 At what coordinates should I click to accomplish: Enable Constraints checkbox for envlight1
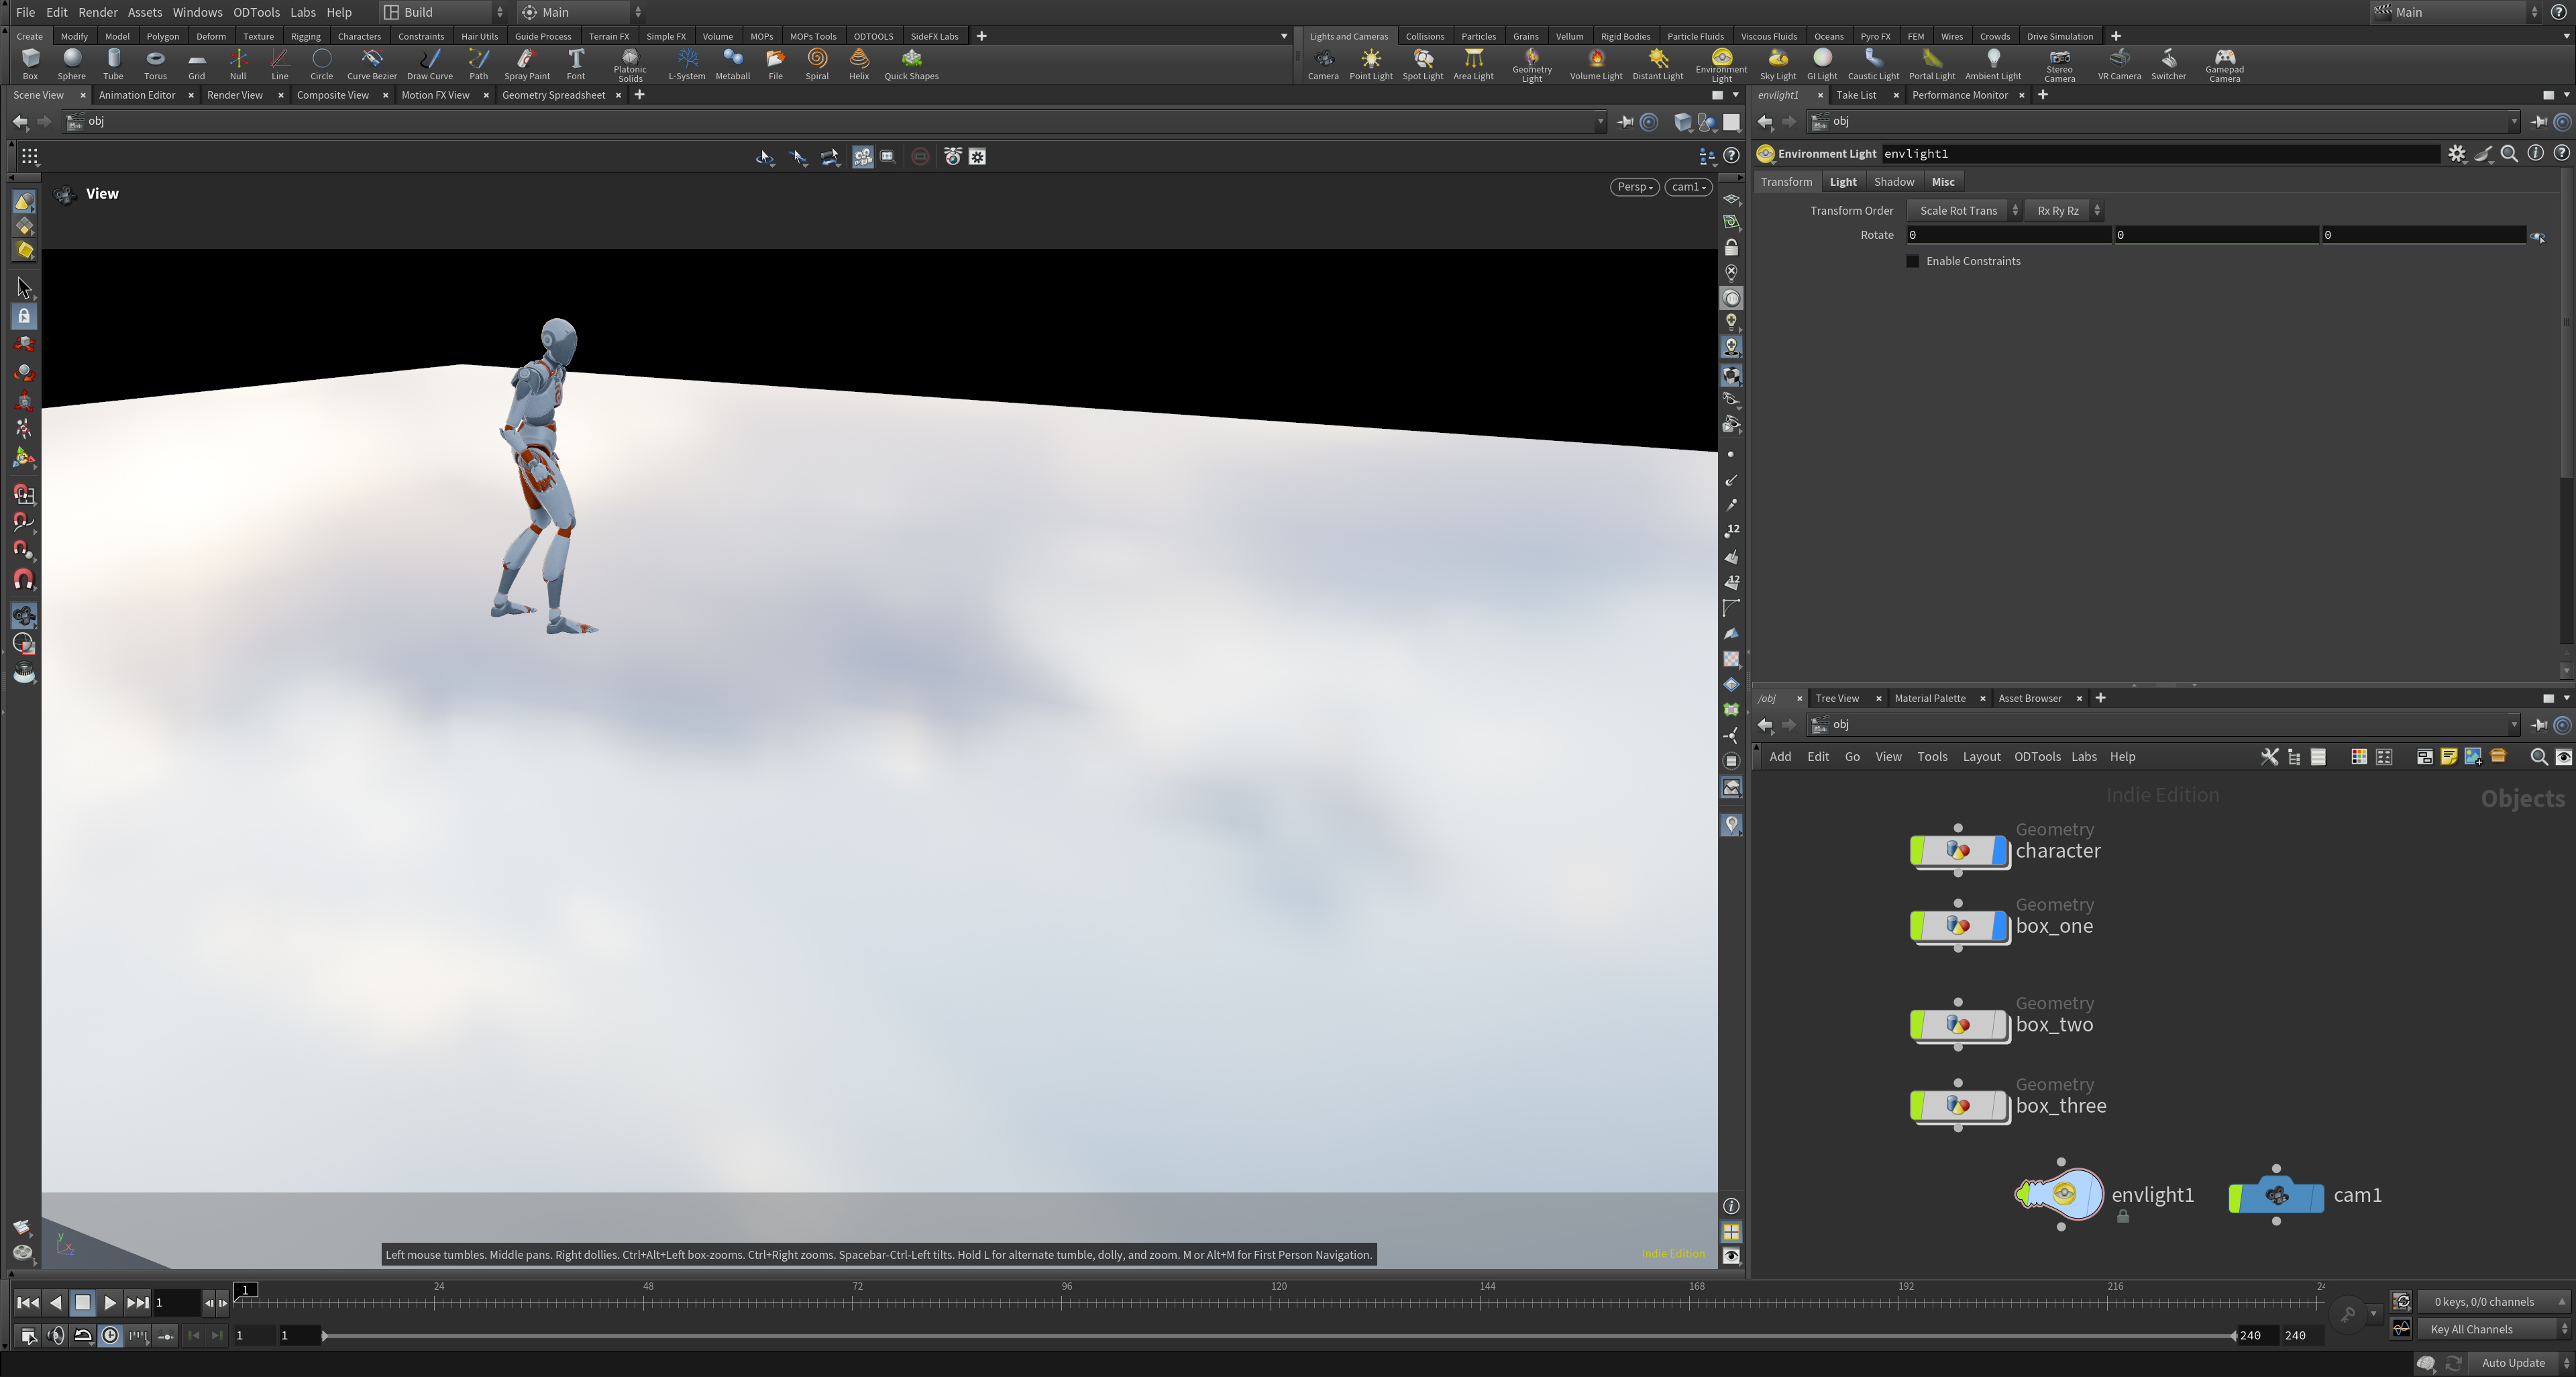(x=1913, y=261)
